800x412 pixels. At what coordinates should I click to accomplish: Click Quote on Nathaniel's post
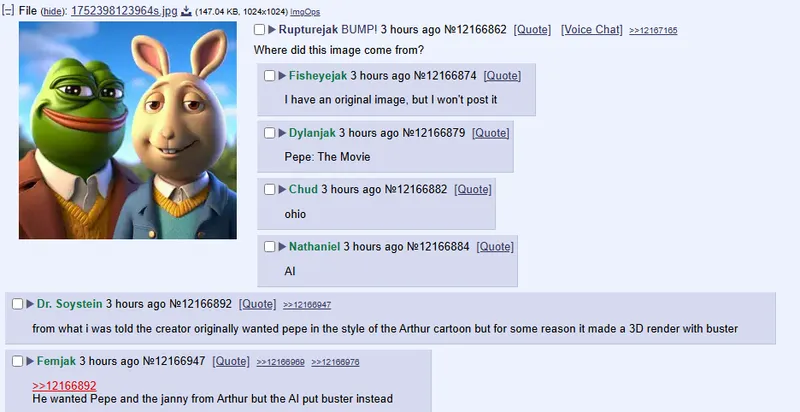pyautogui.click(x=495, y=247)
